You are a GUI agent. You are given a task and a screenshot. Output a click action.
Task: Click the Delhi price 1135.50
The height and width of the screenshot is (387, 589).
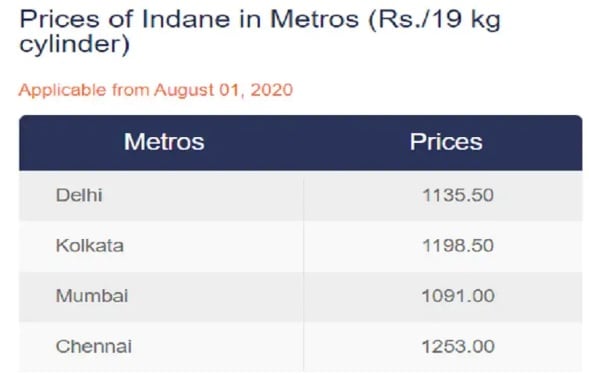[458, 195]
